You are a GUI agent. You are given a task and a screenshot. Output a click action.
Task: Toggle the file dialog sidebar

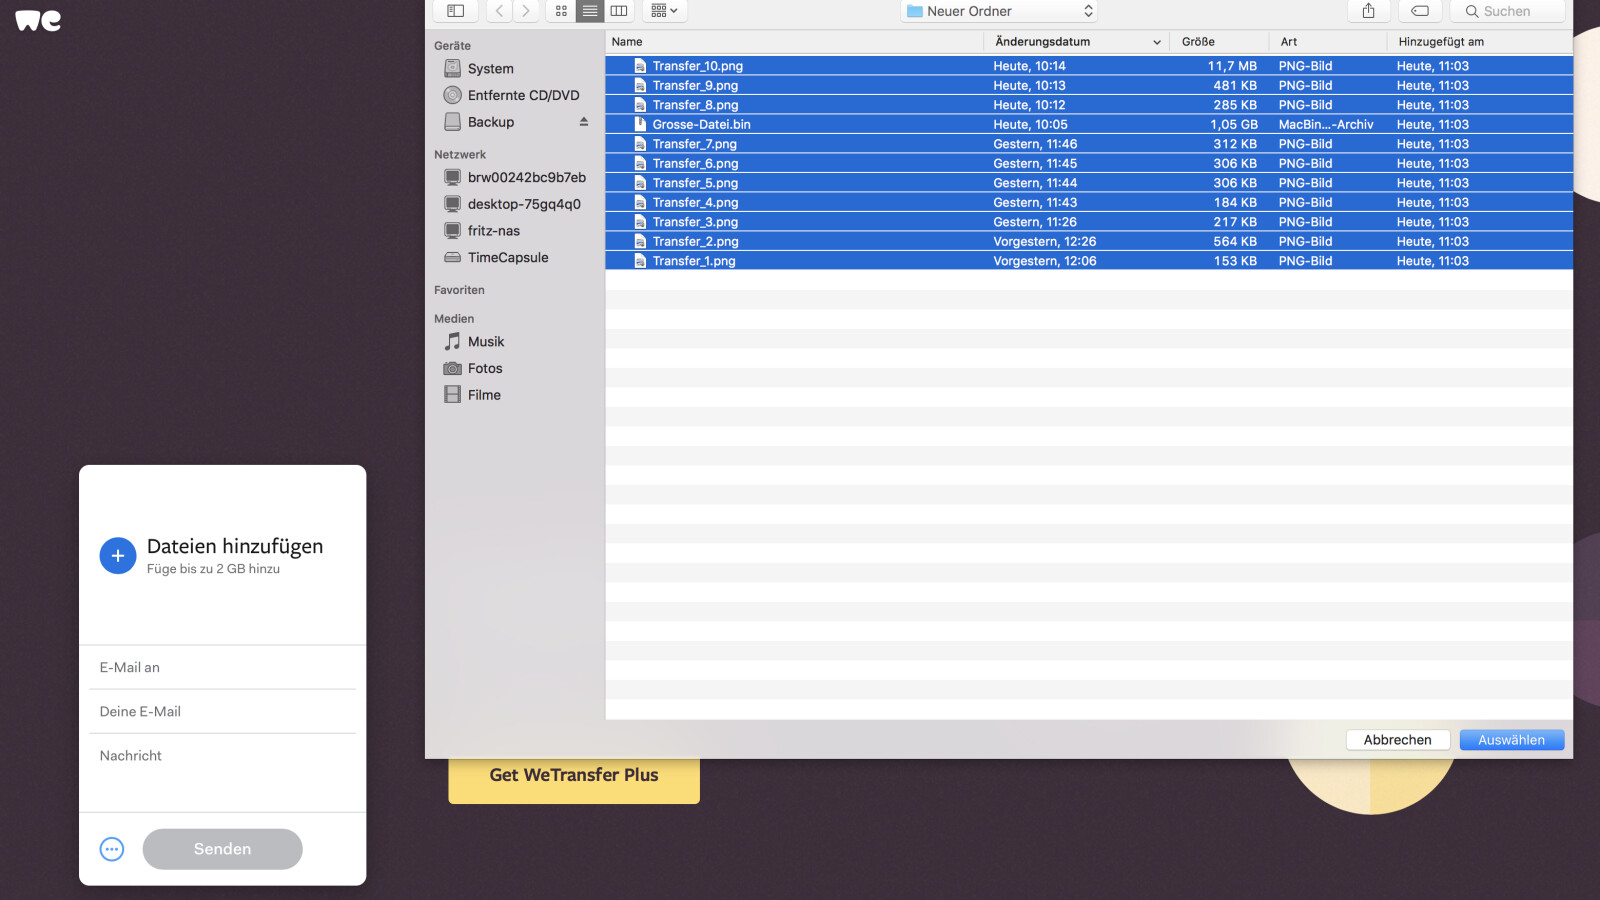456,11
